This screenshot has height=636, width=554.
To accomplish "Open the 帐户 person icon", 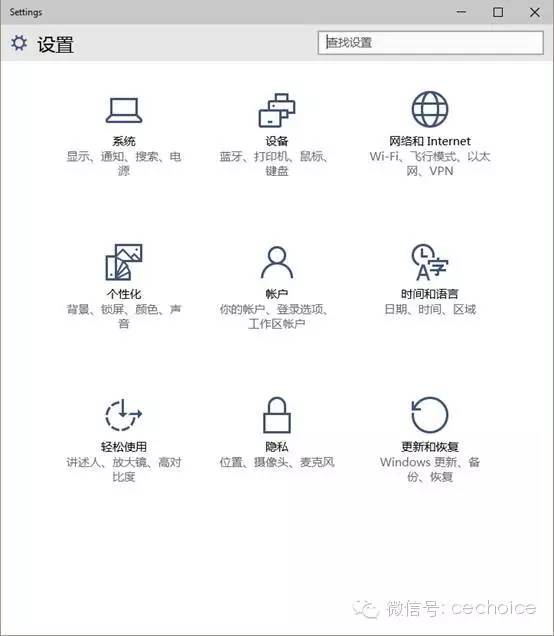I will point(277,262).
